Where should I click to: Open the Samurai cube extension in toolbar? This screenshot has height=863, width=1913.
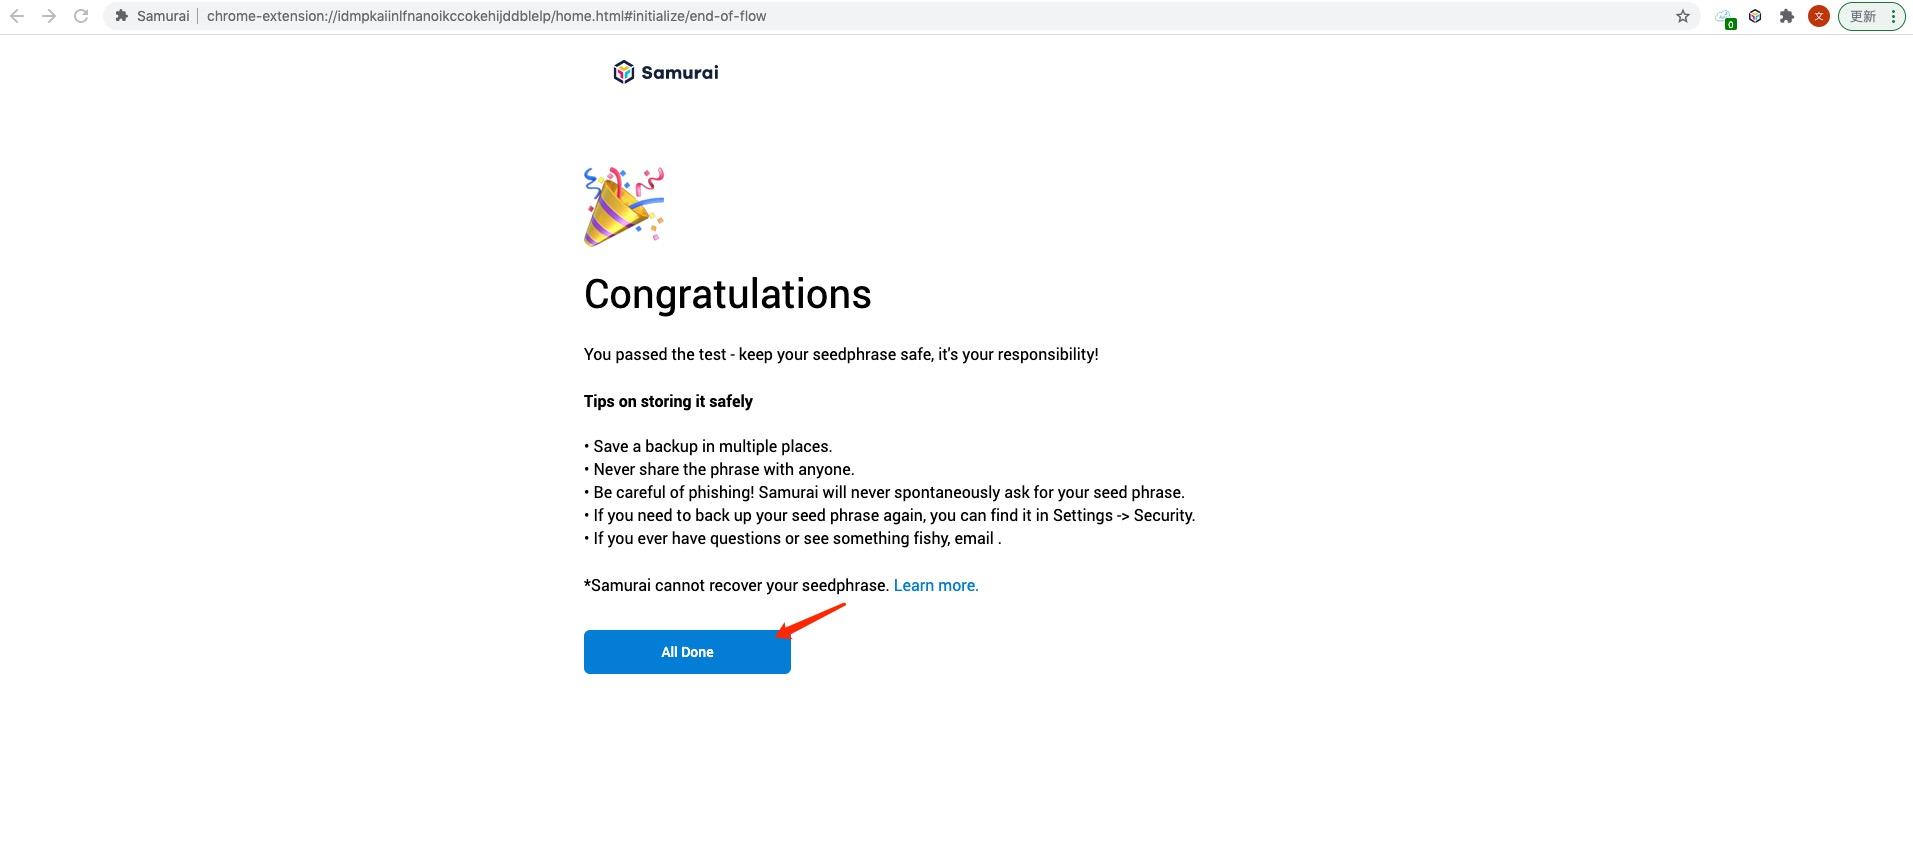click(x=1755, y=16)
